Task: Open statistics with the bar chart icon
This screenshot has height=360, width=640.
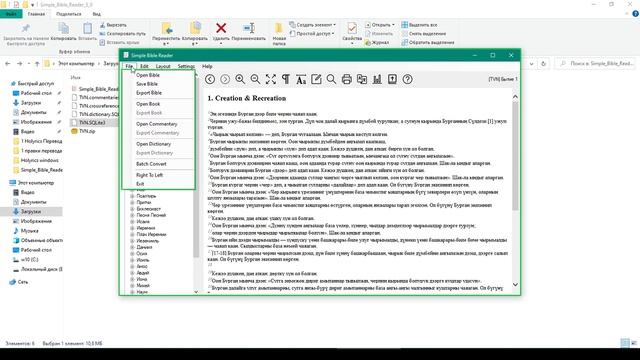Action: point(377,79)
